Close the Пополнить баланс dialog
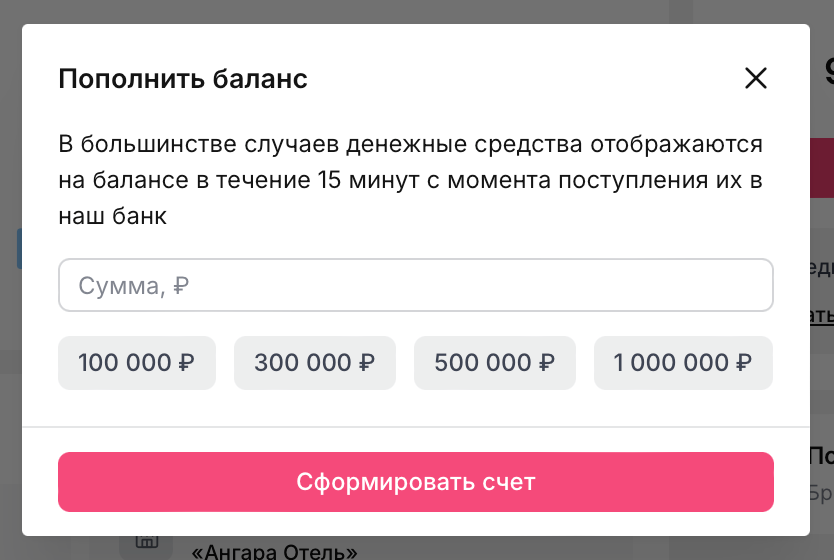The width and height of the screenshot is (834, 560). (x=756, y=79)
